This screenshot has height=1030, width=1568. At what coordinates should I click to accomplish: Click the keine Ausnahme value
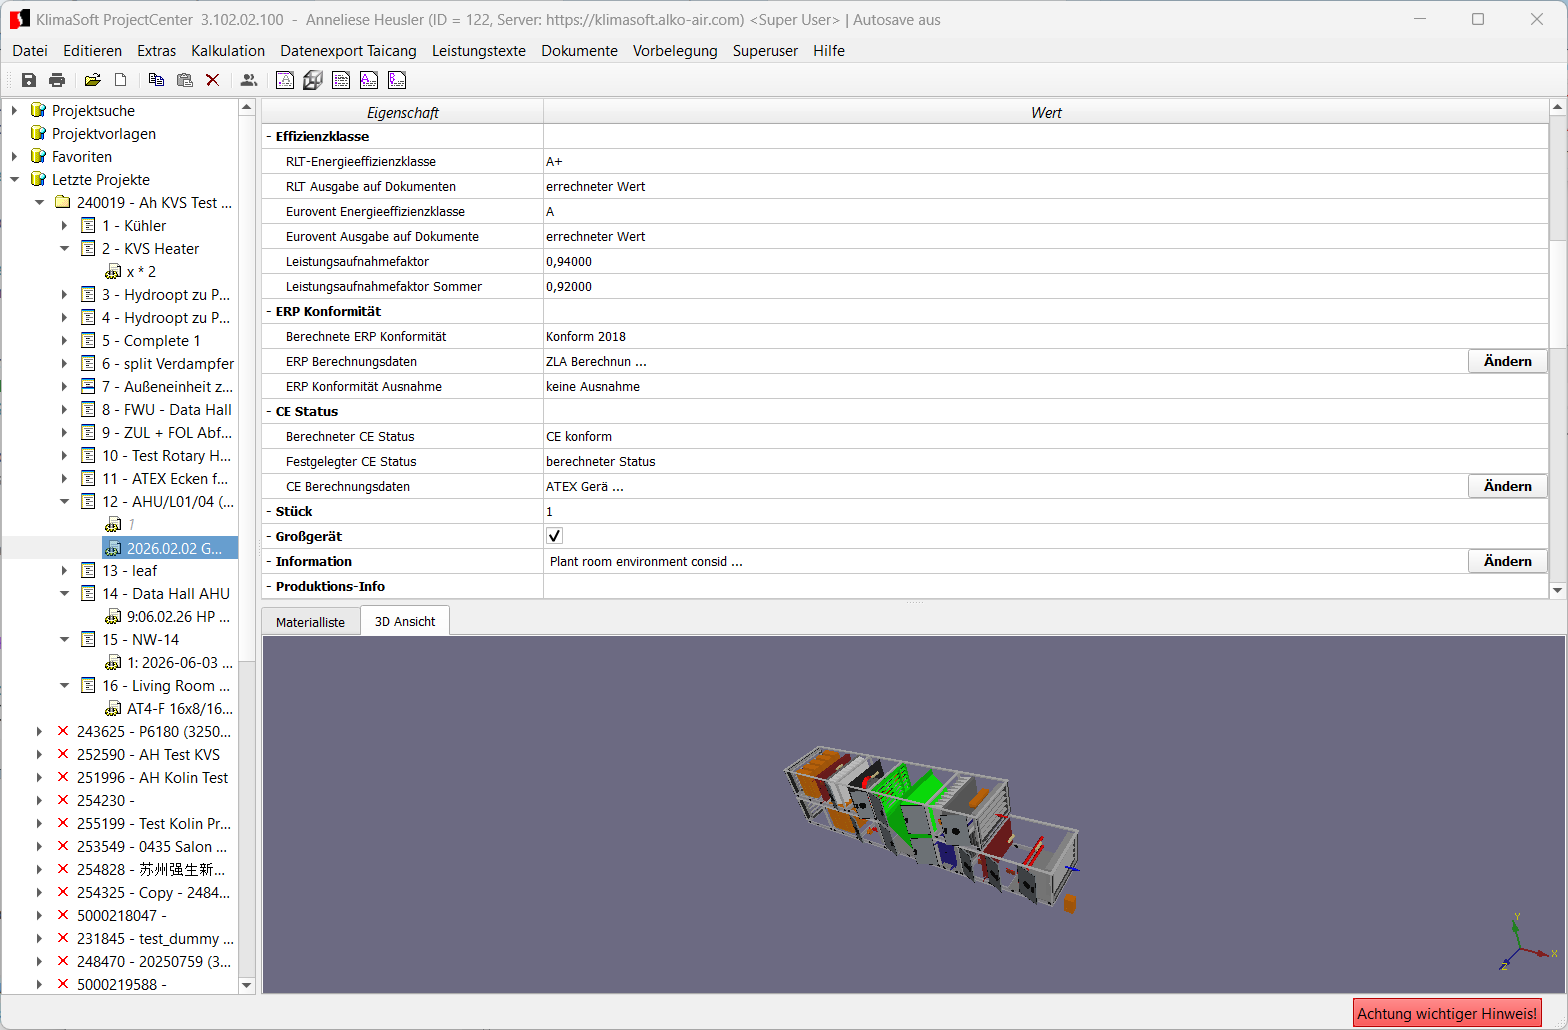[x=593, y=386]
